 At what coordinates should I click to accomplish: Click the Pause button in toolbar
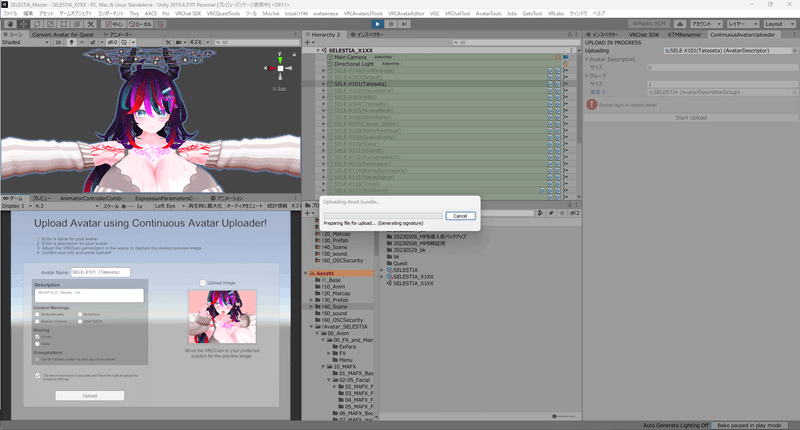pos(391,24)
